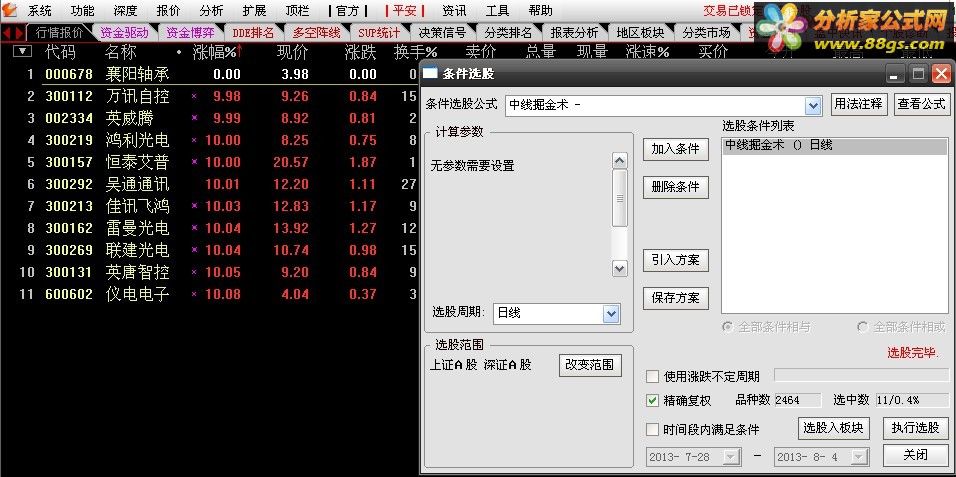Select the 全部条件相或 radio button
This screenshot has height=477, width=956.
click(x=863, y=327)
